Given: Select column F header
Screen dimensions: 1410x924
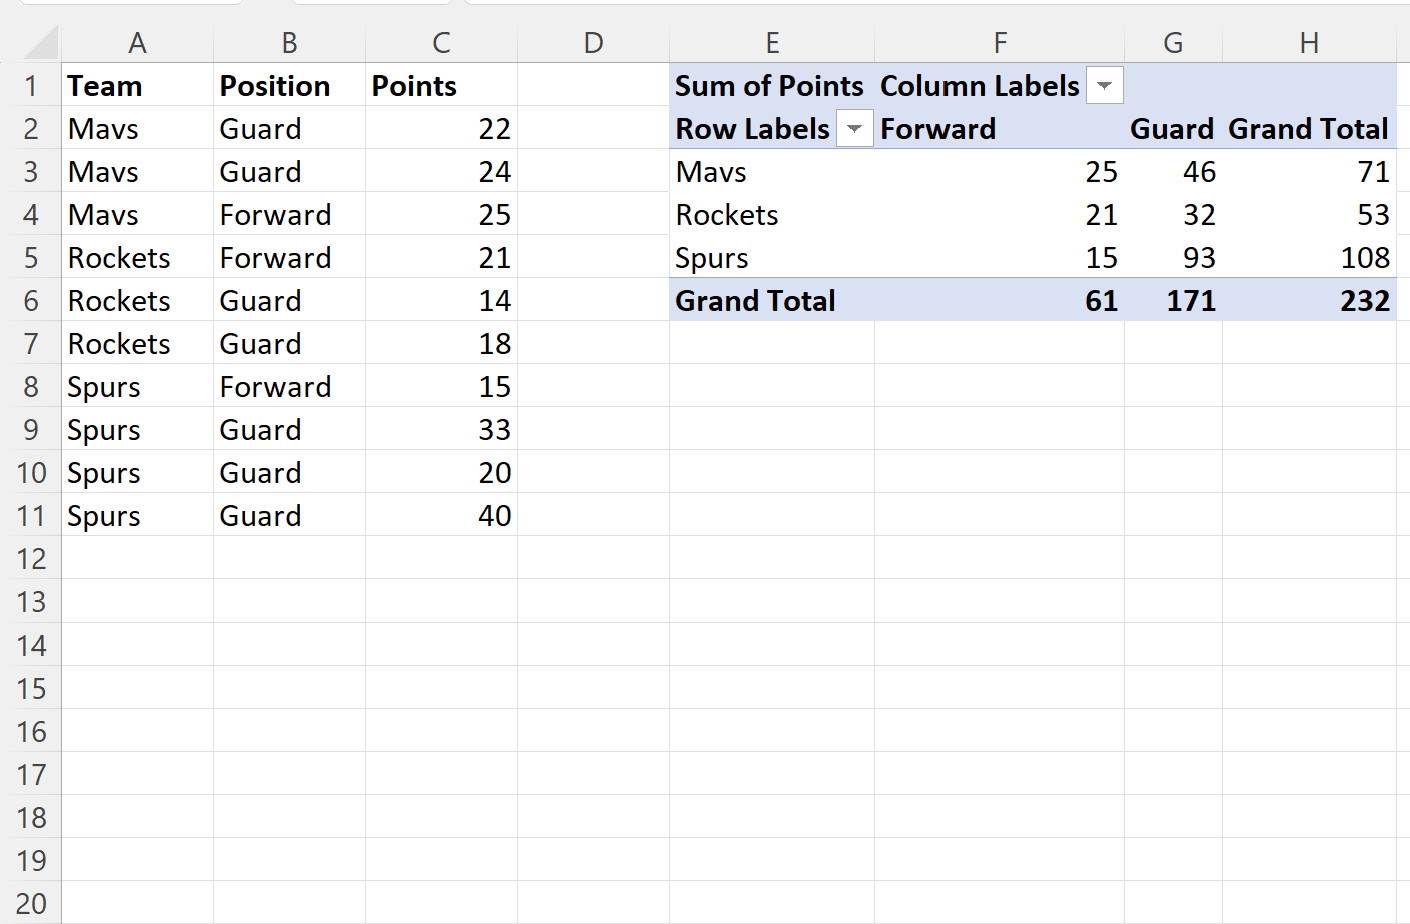Looking at the screenshot, I should pyautogui.click(x=1000, y=43).
